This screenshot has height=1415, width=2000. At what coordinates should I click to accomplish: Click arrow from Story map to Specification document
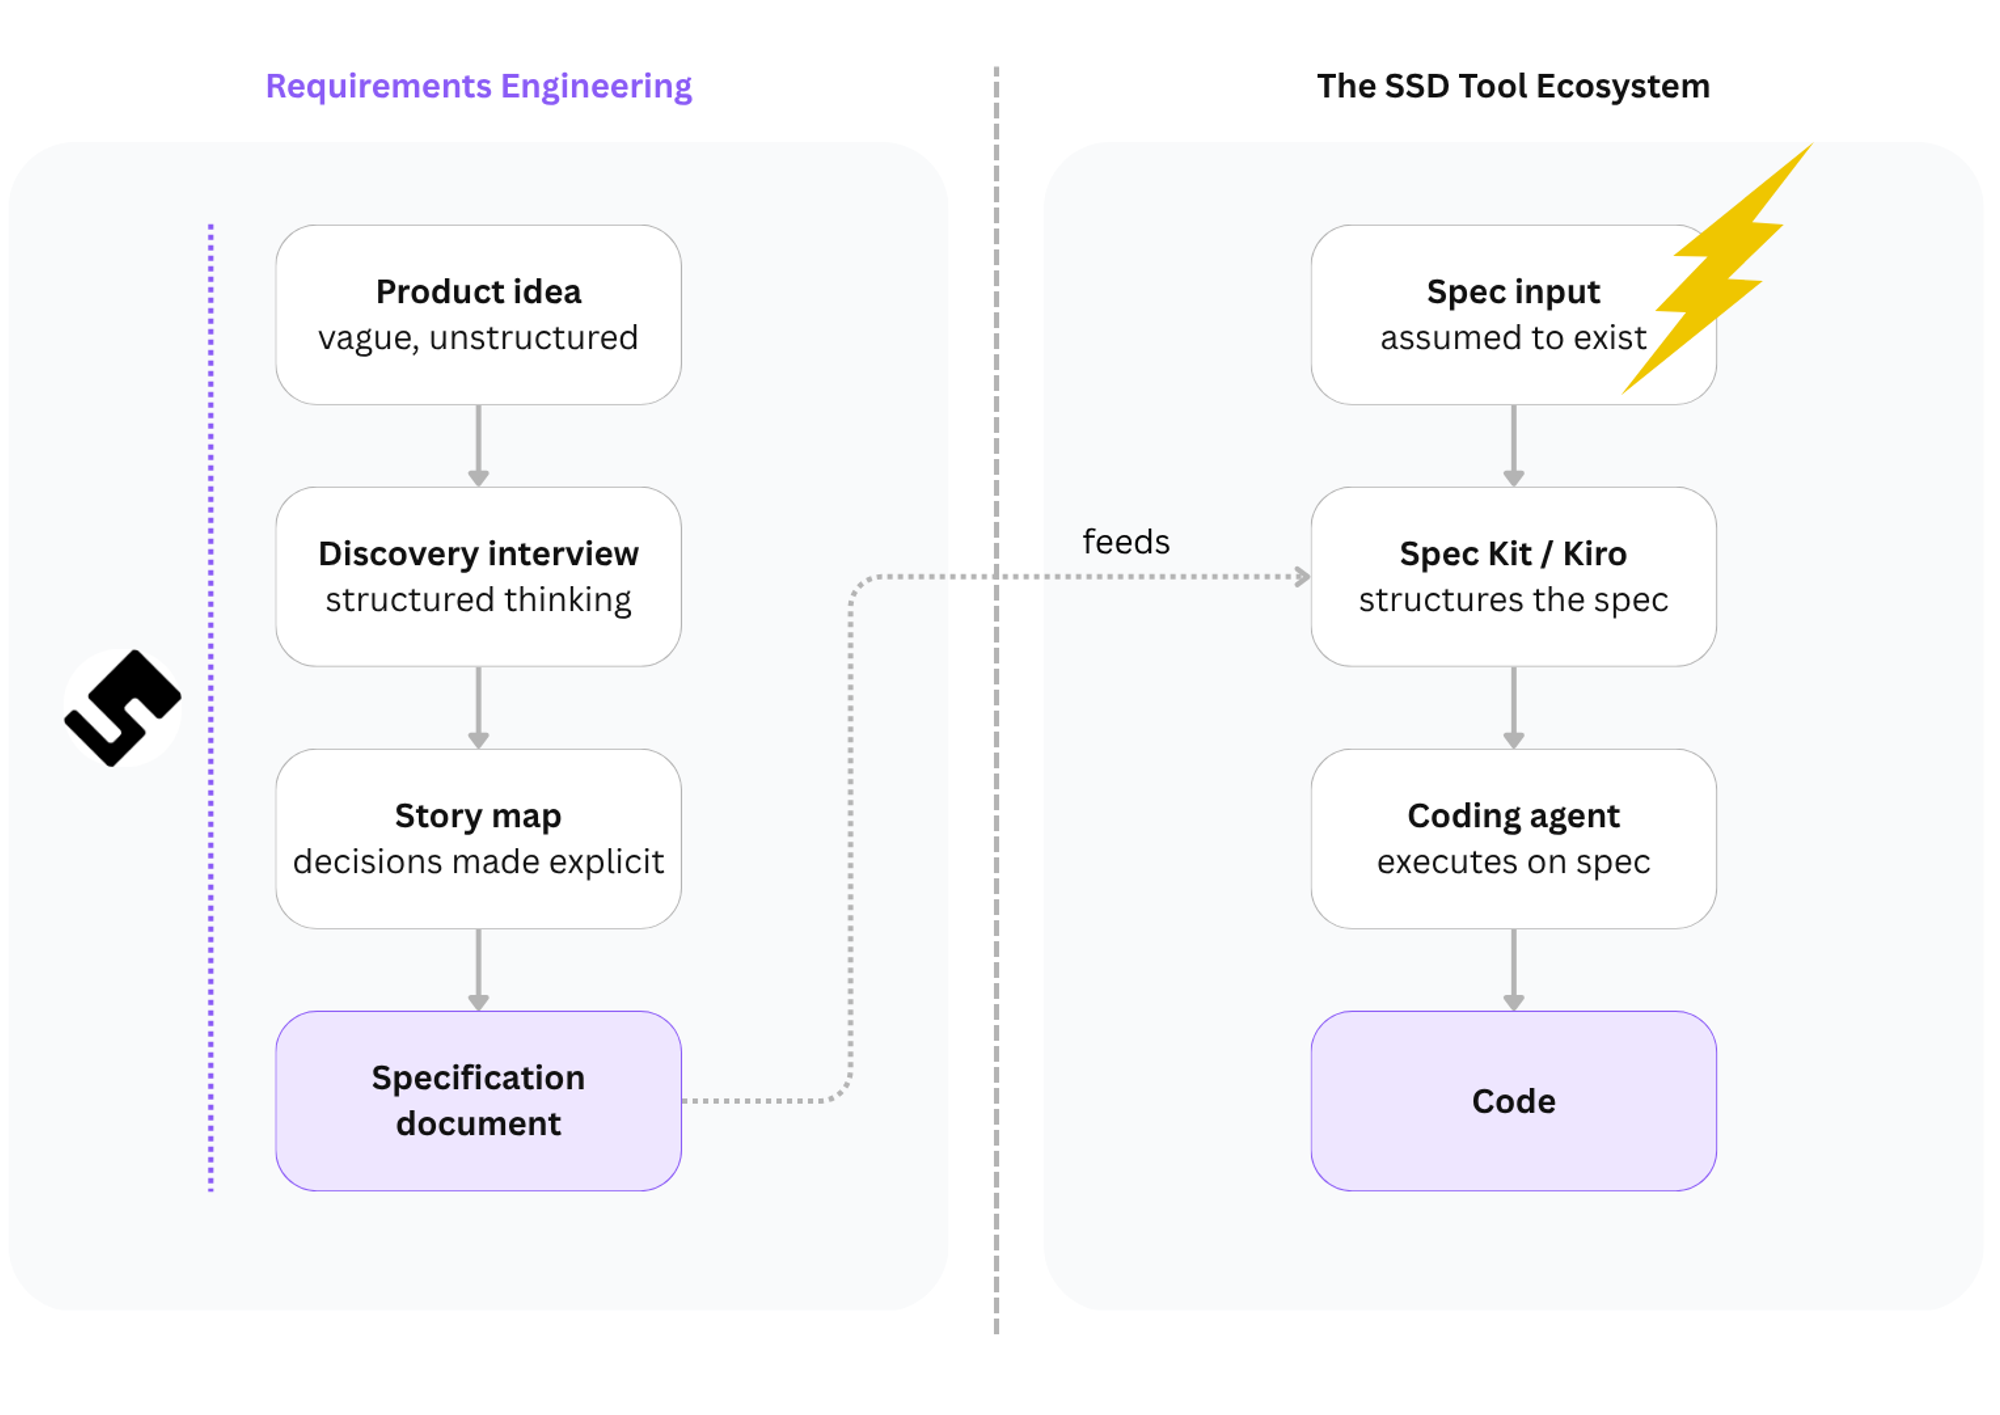click(478, 970)
